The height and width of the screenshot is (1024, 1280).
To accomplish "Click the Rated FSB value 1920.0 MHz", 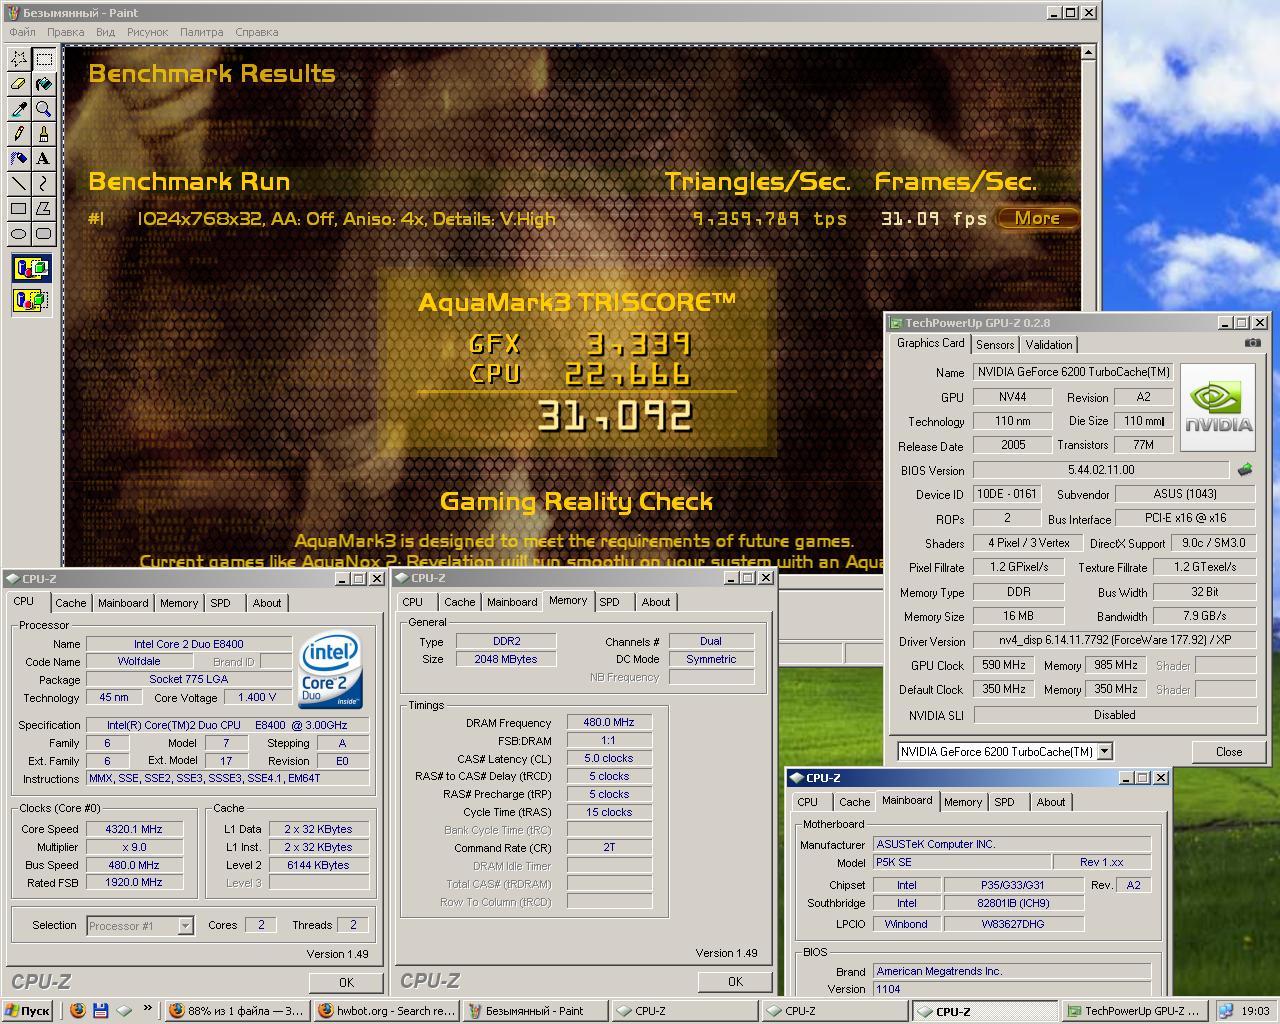I will (x=133, y=882).
